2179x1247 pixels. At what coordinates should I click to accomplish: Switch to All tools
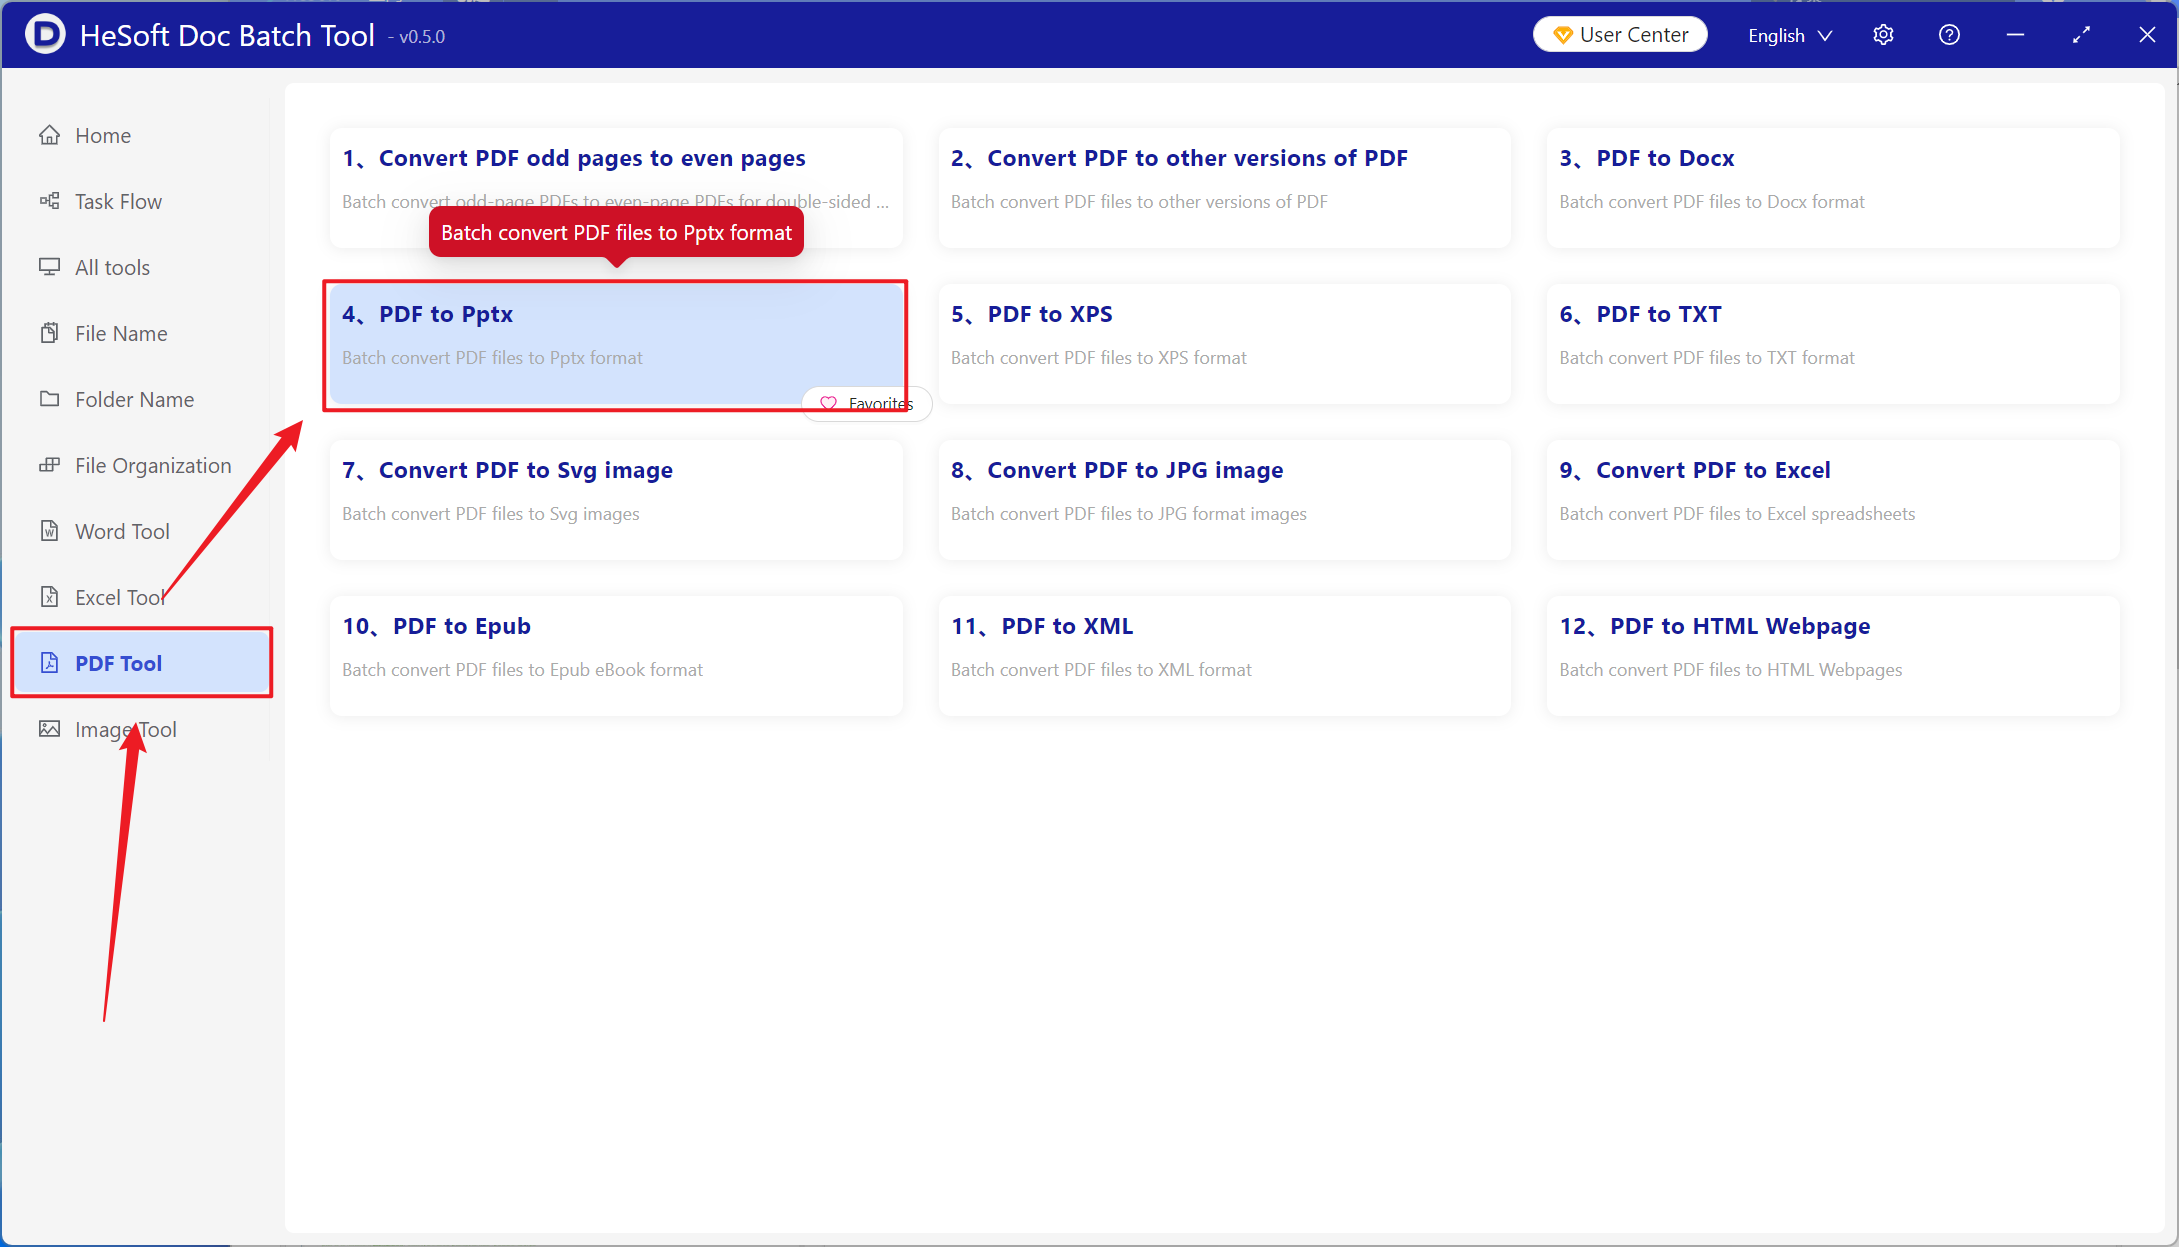pos(140,267)
